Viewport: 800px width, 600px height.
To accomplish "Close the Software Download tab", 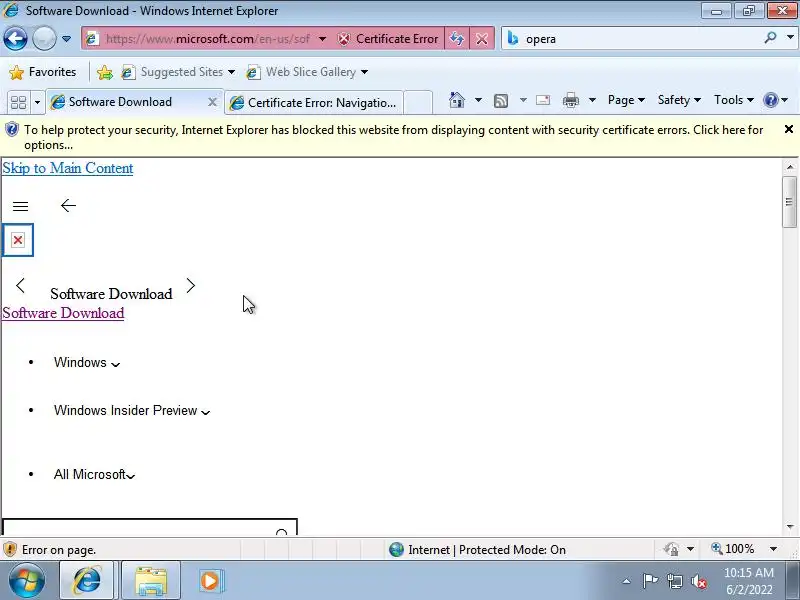I will click(212, 103).
